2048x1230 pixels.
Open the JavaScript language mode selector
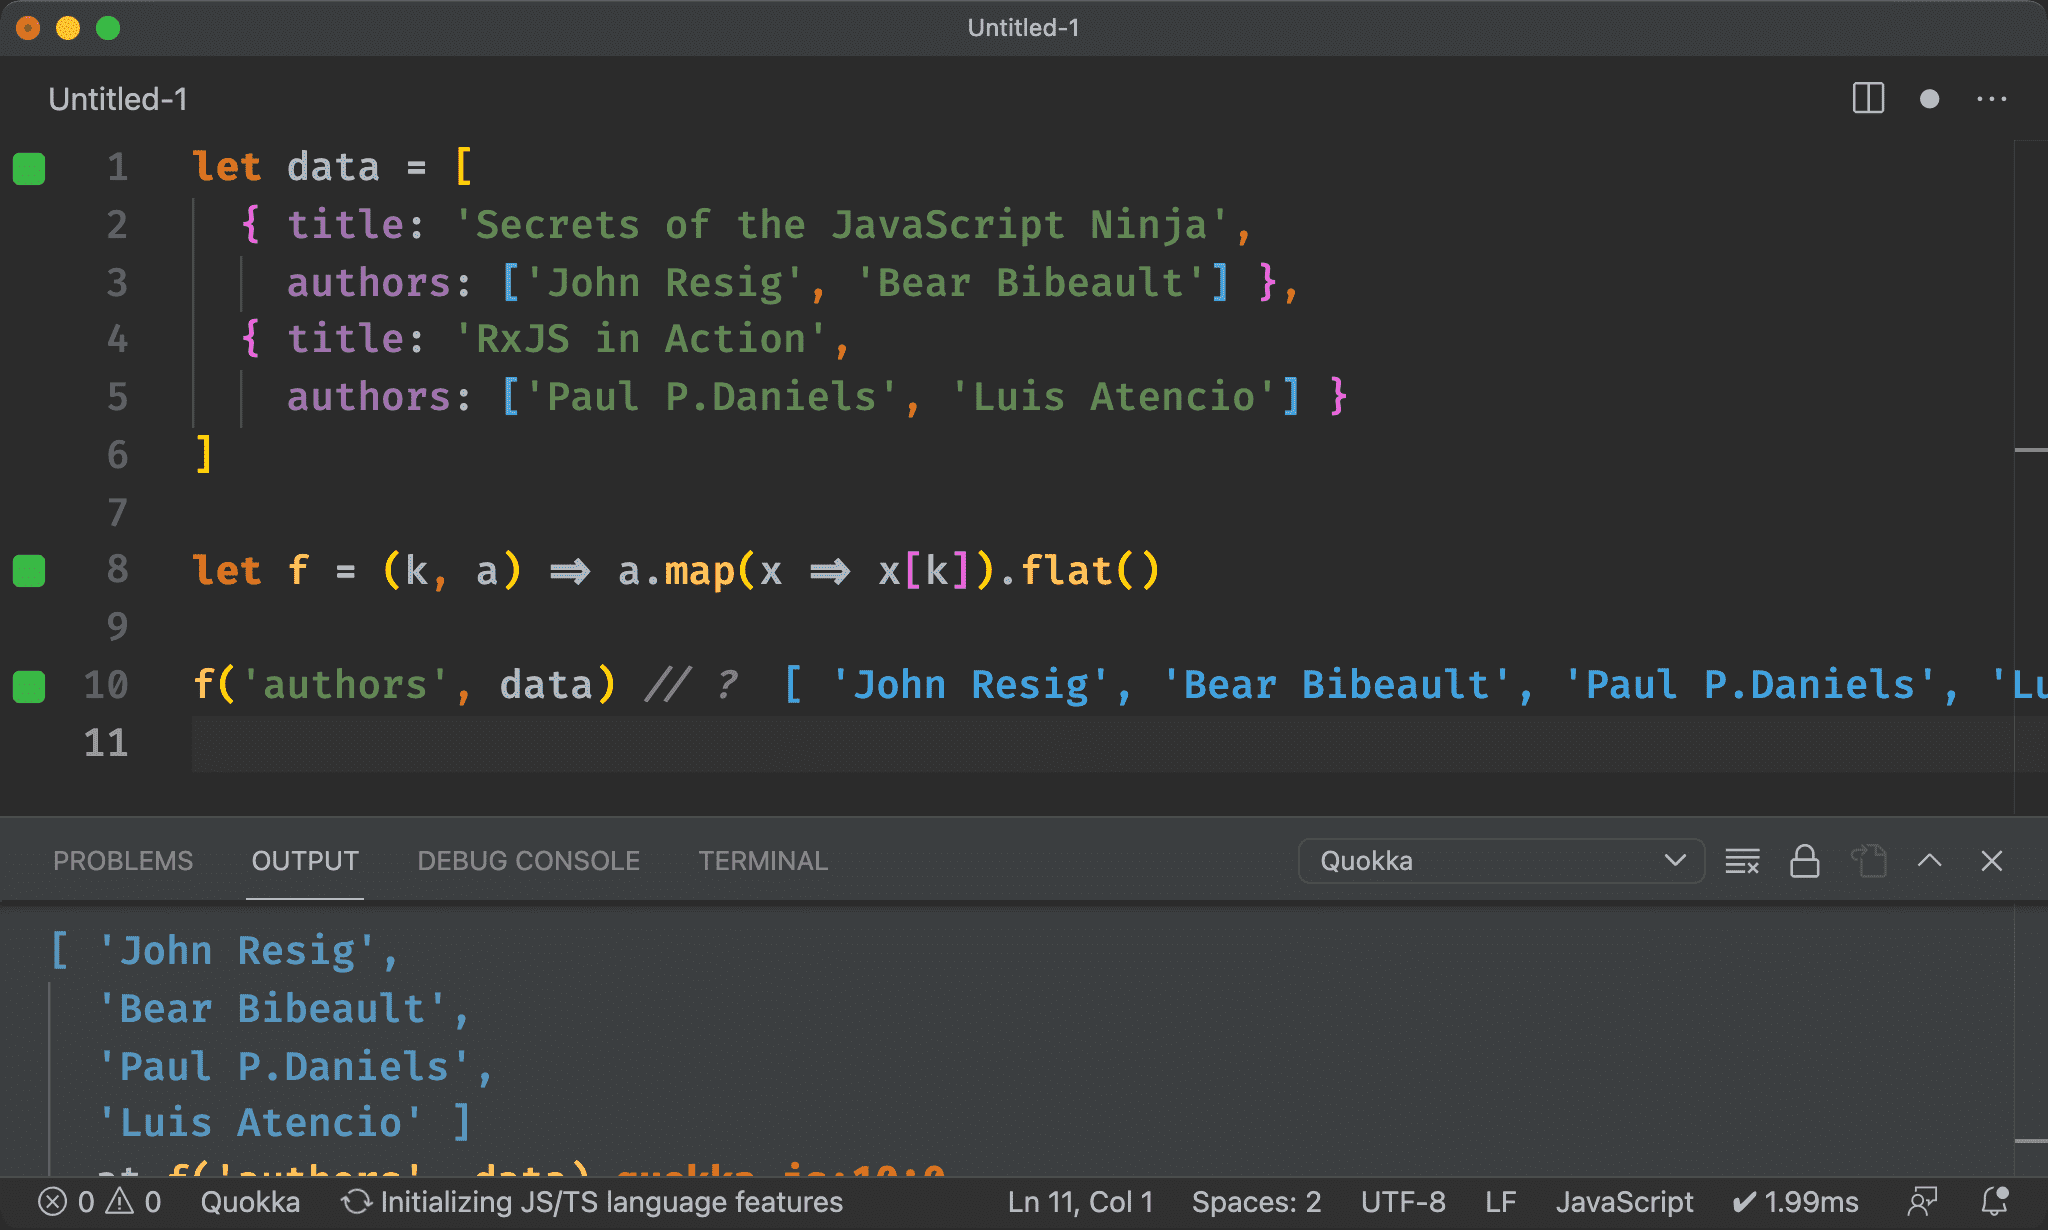click(x=1624, y=1202)
